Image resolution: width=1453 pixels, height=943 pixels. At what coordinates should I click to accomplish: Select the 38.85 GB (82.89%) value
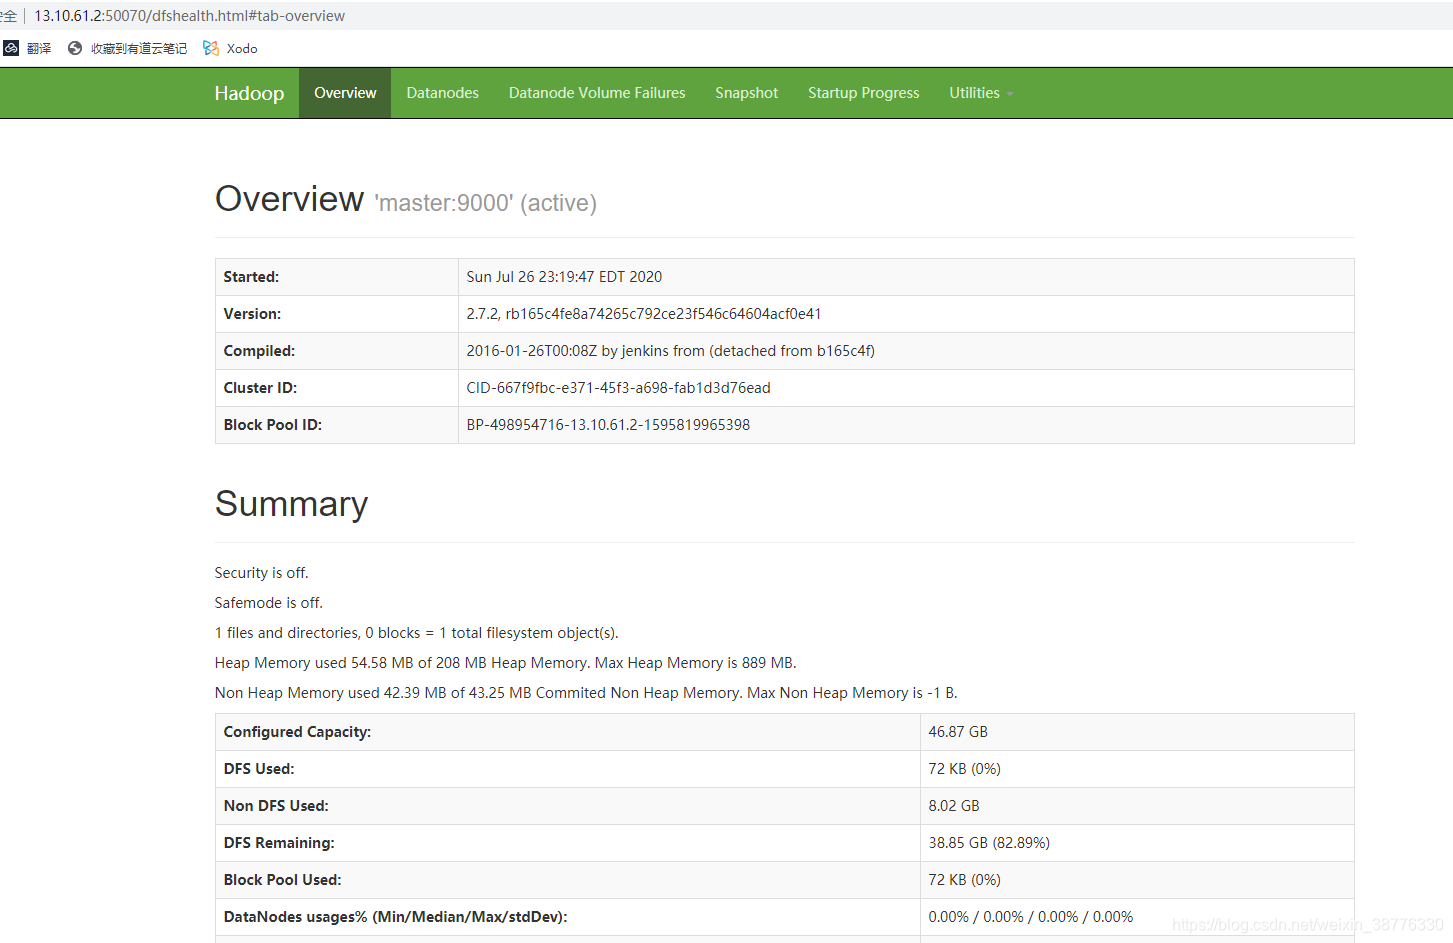pos(989,843)
